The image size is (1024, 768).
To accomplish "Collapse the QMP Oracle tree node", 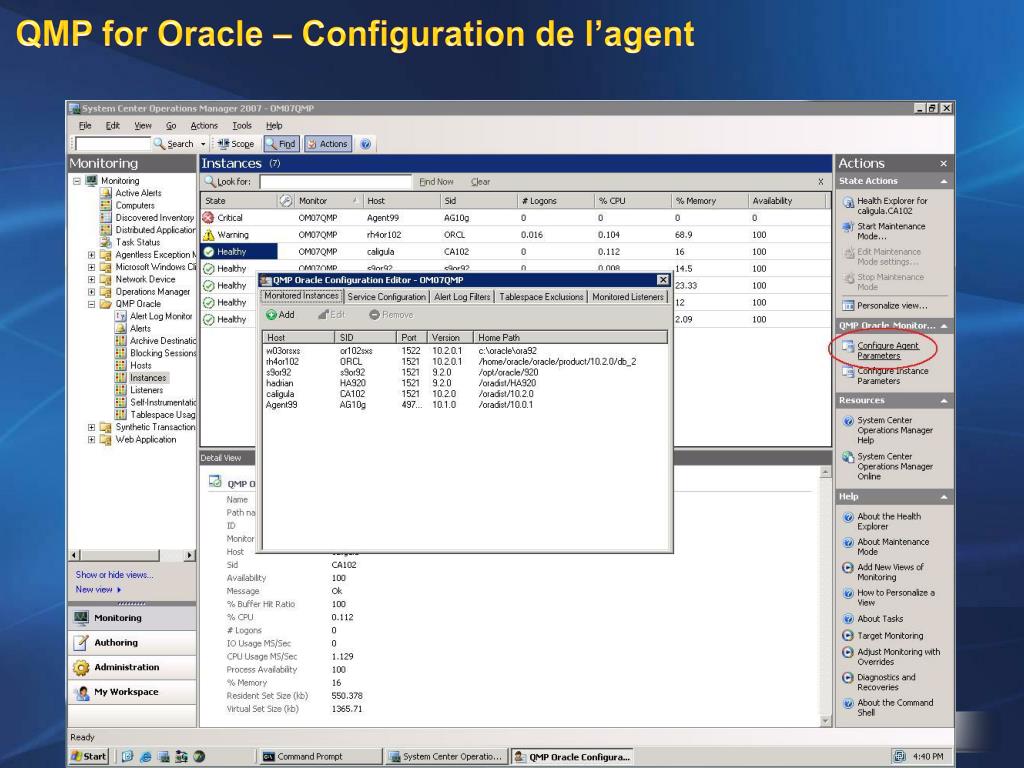I will (x=91, y=304).
